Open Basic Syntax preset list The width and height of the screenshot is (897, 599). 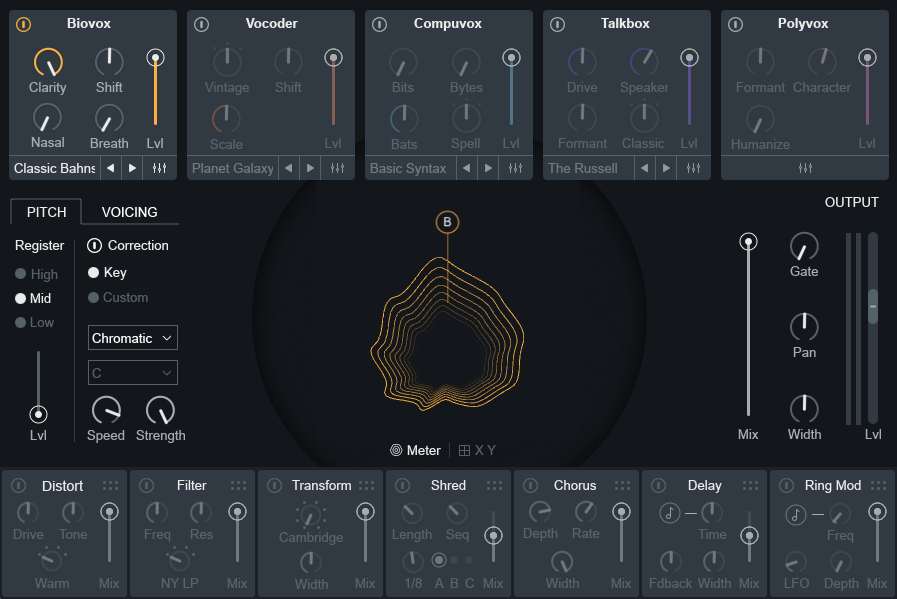pos(411,168)
